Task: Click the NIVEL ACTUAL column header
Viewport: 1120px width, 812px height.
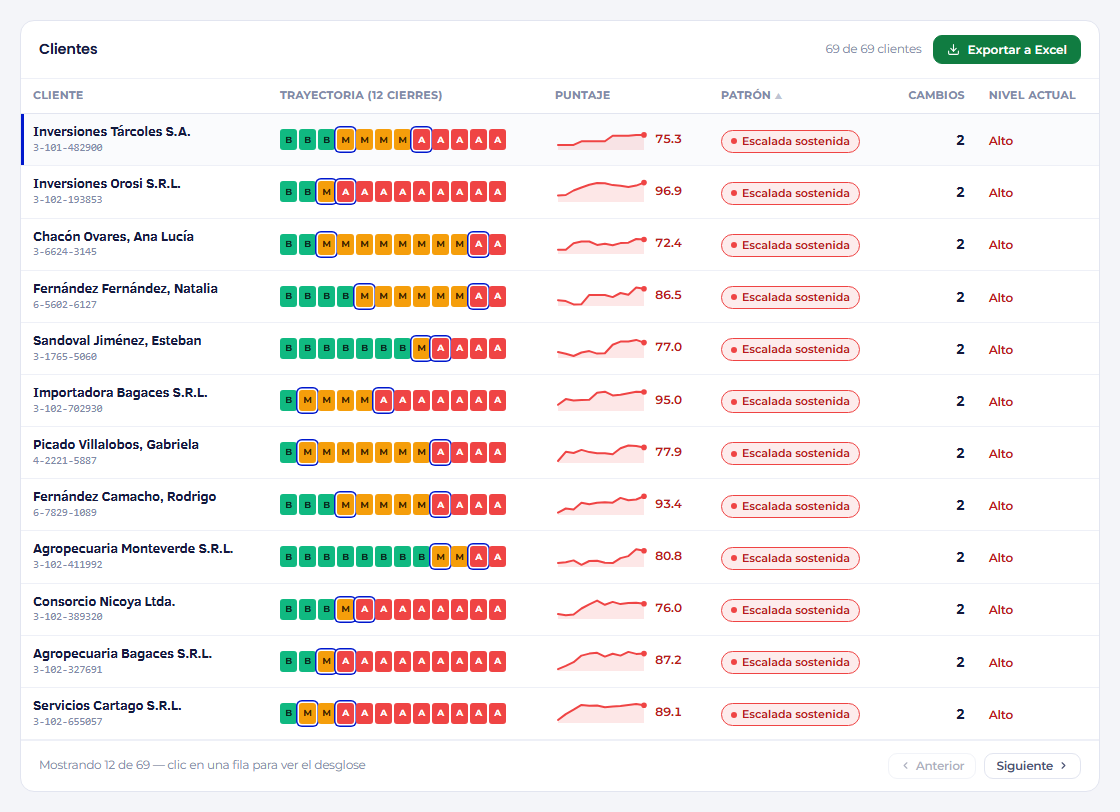Action: tap(1031, 95)
